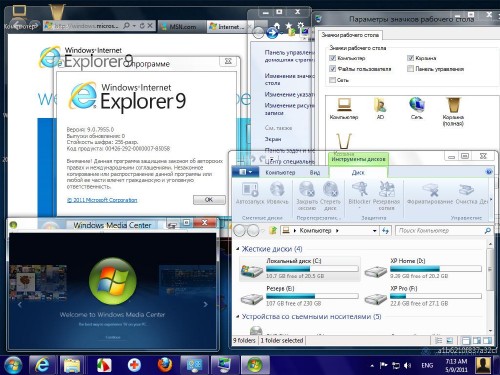This screenshot has height=375, width=500.
Task: Open Internet Explorer from the taskbar
Action: coord(42,365)
